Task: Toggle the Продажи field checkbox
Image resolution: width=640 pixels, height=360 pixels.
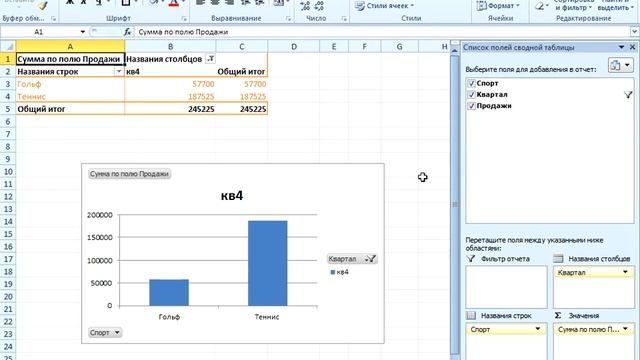Action: [471, 106]
